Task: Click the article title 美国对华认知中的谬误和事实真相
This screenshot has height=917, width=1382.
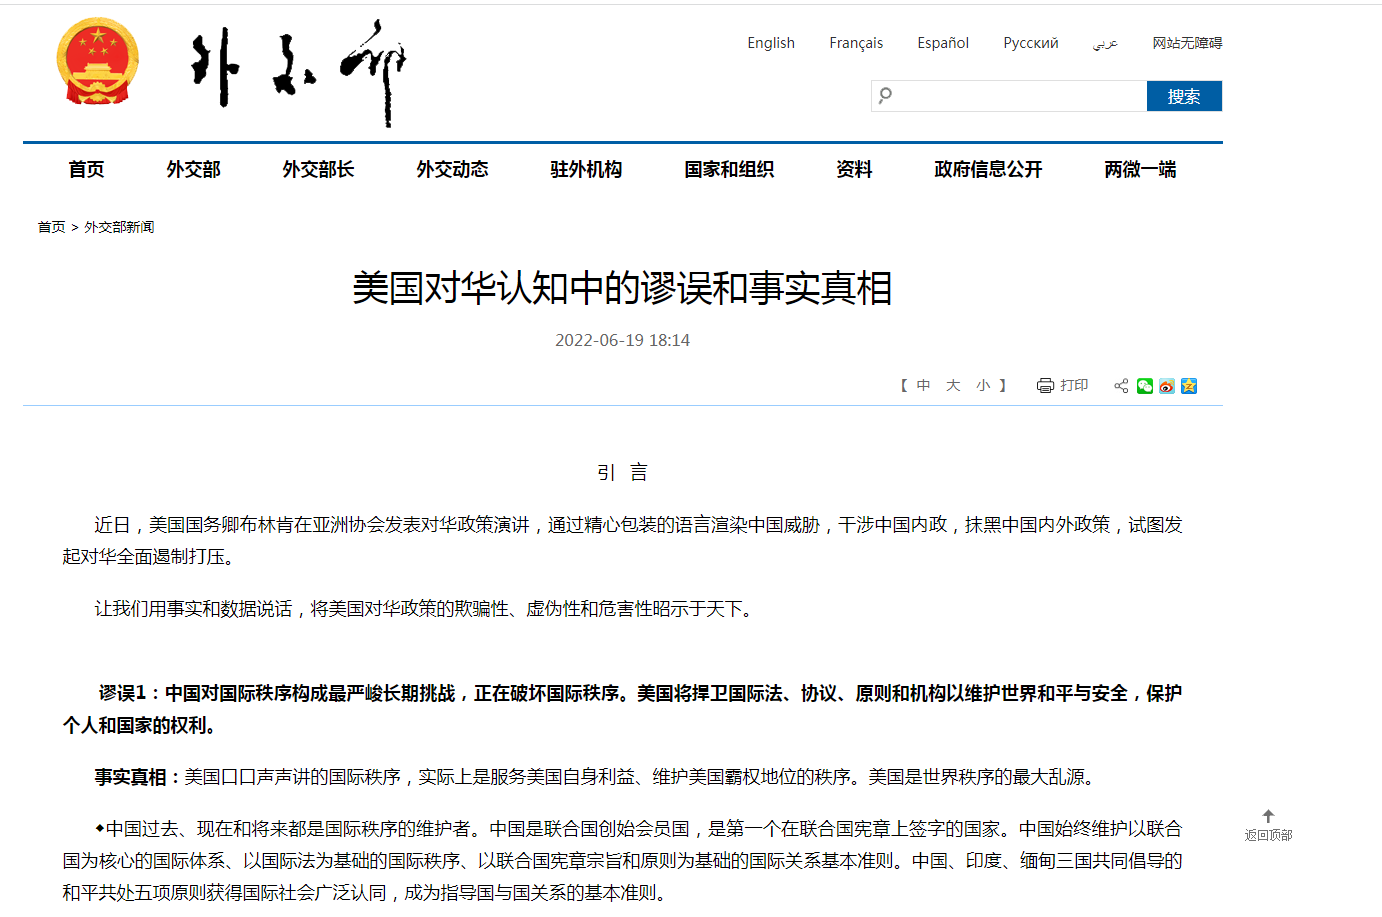Action: point(622,288)
